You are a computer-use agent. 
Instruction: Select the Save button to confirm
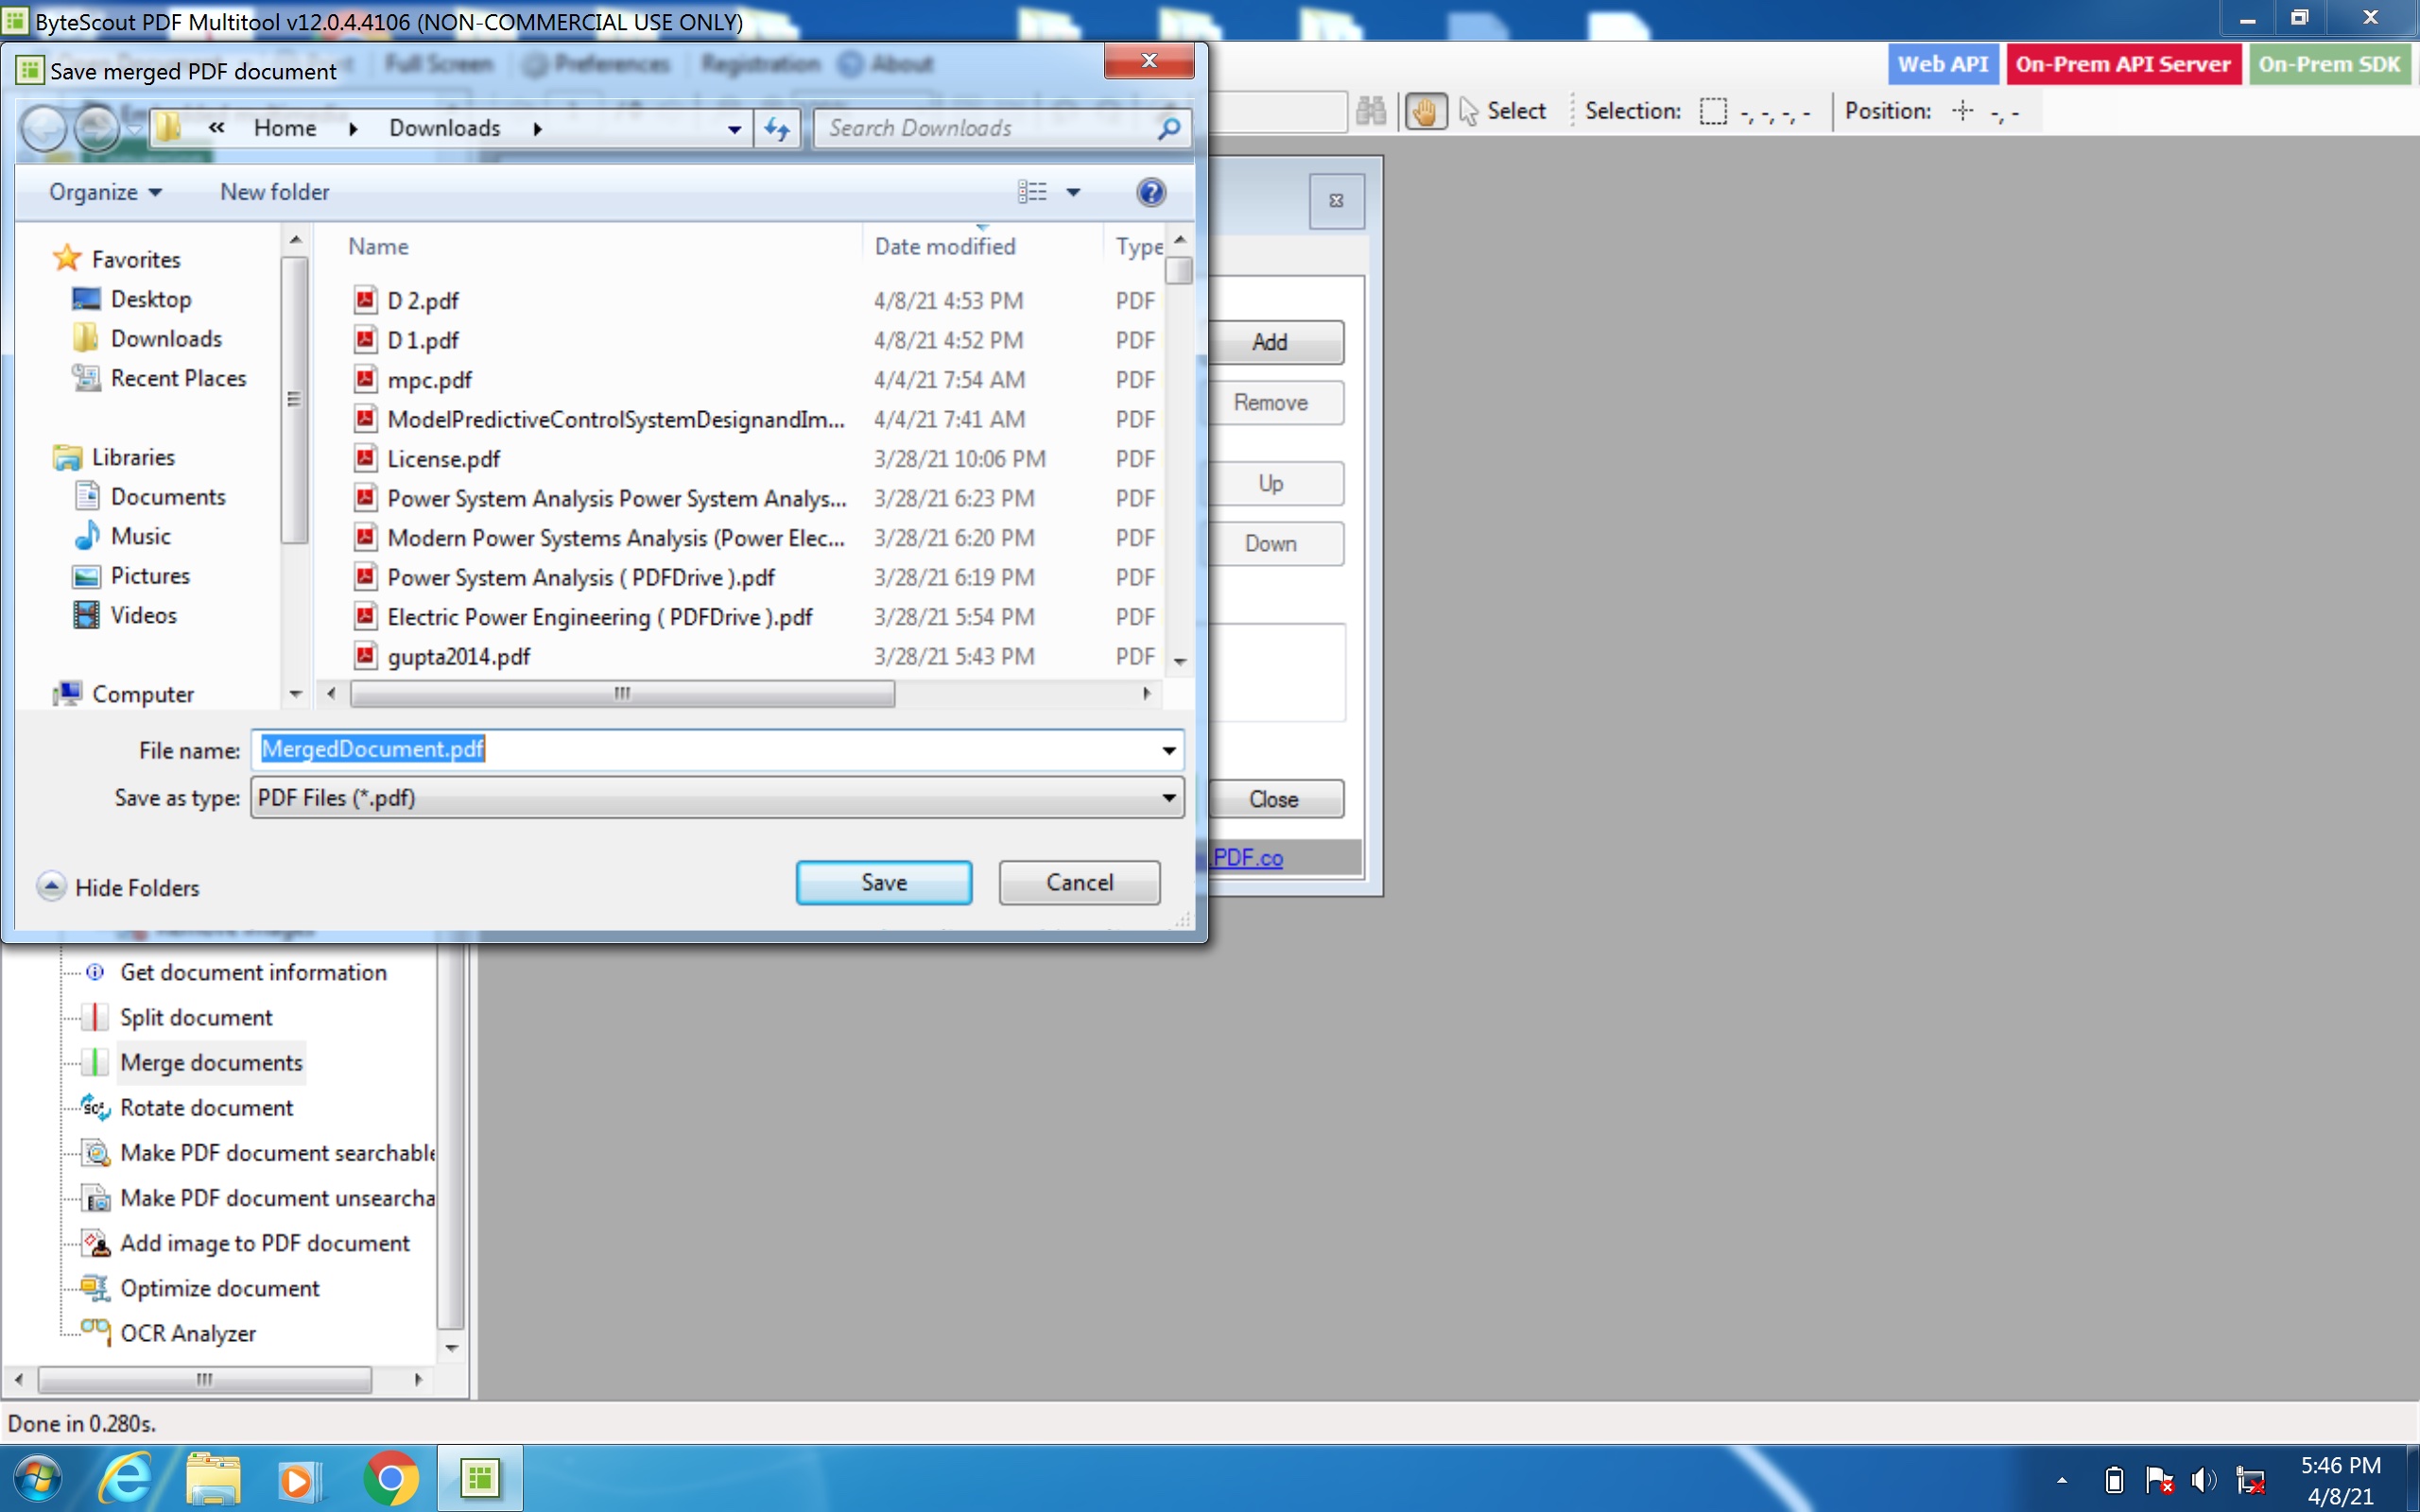(883, 882)
